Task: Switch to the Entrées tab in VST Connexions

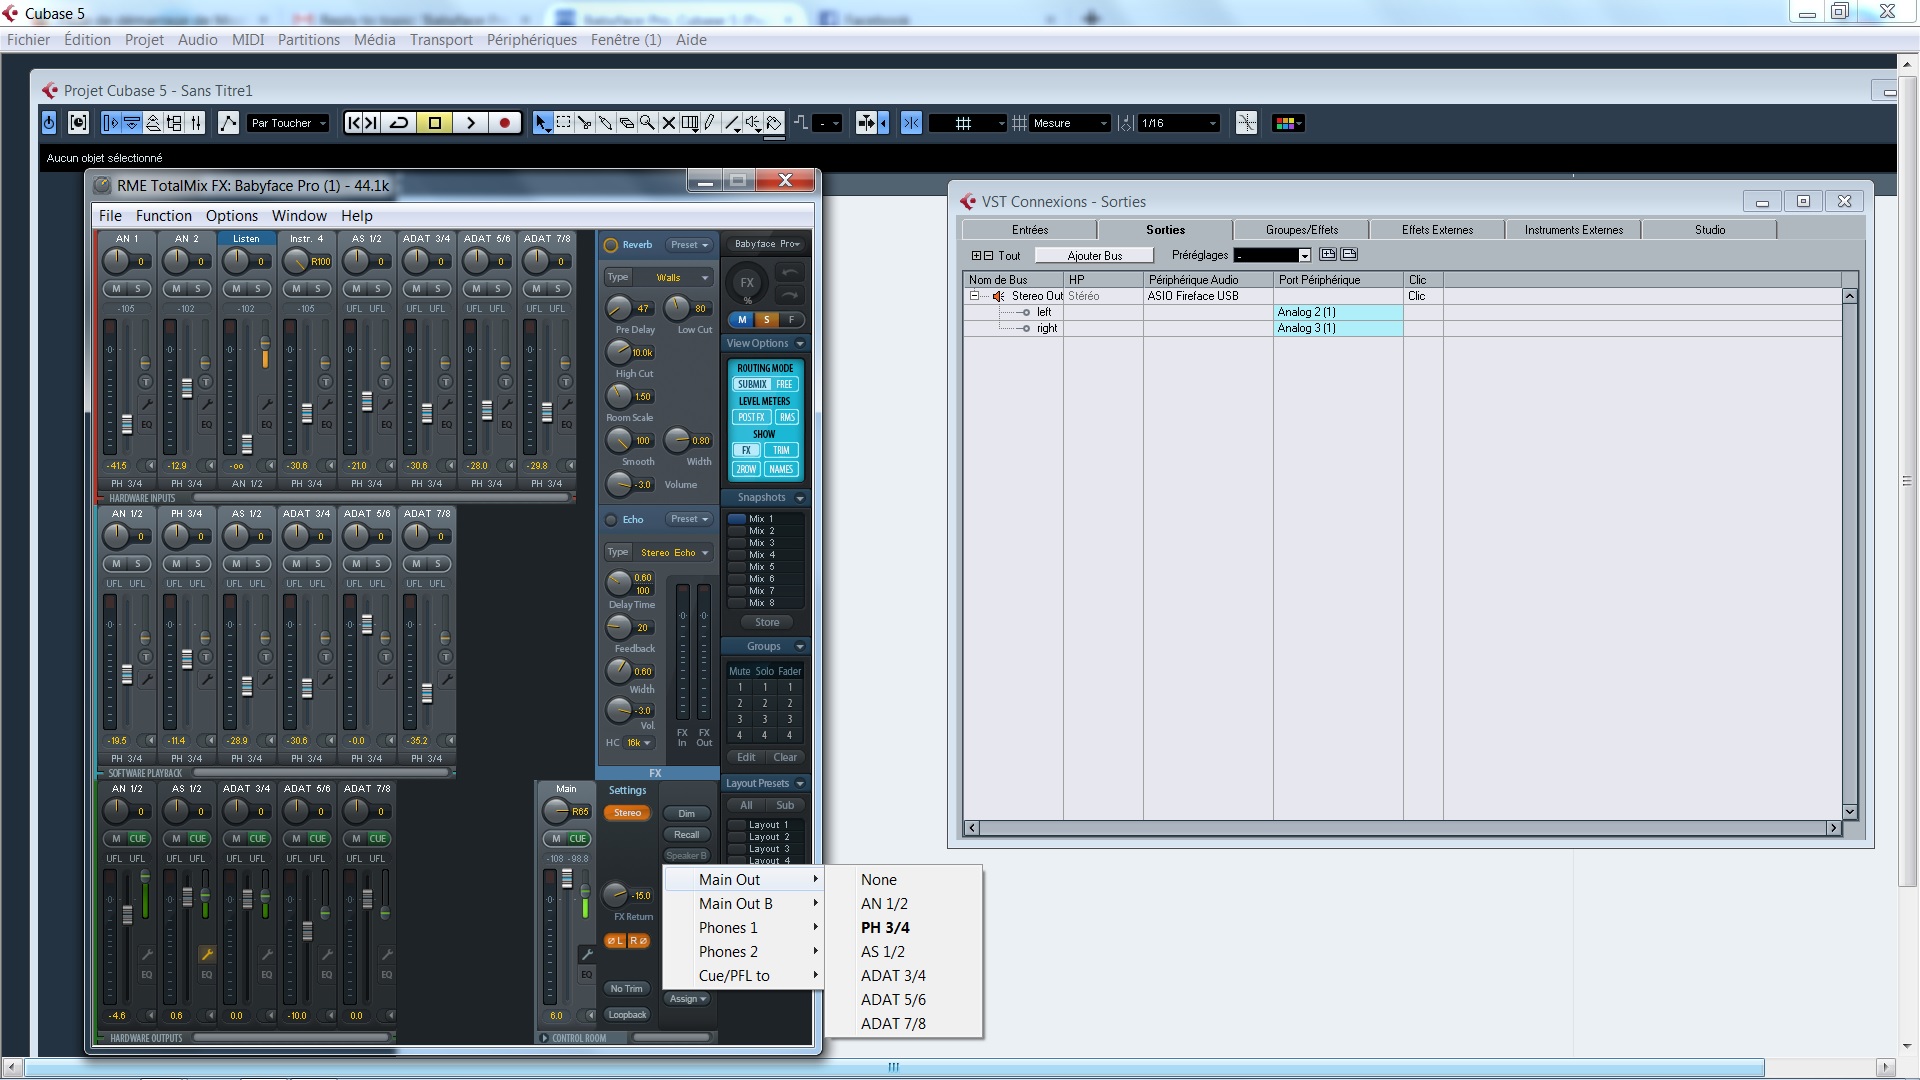Action: (x=1029, y=230)
